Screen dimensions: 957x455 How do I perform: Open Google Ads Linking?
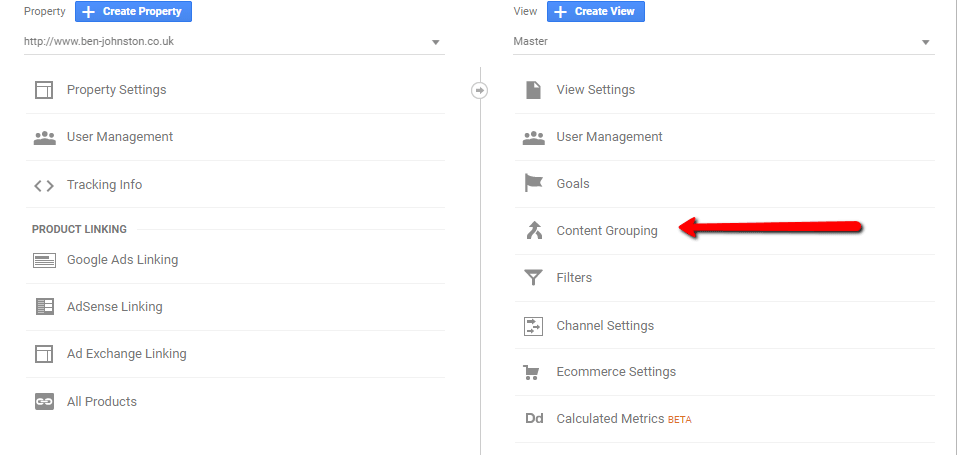pos(235,260)
